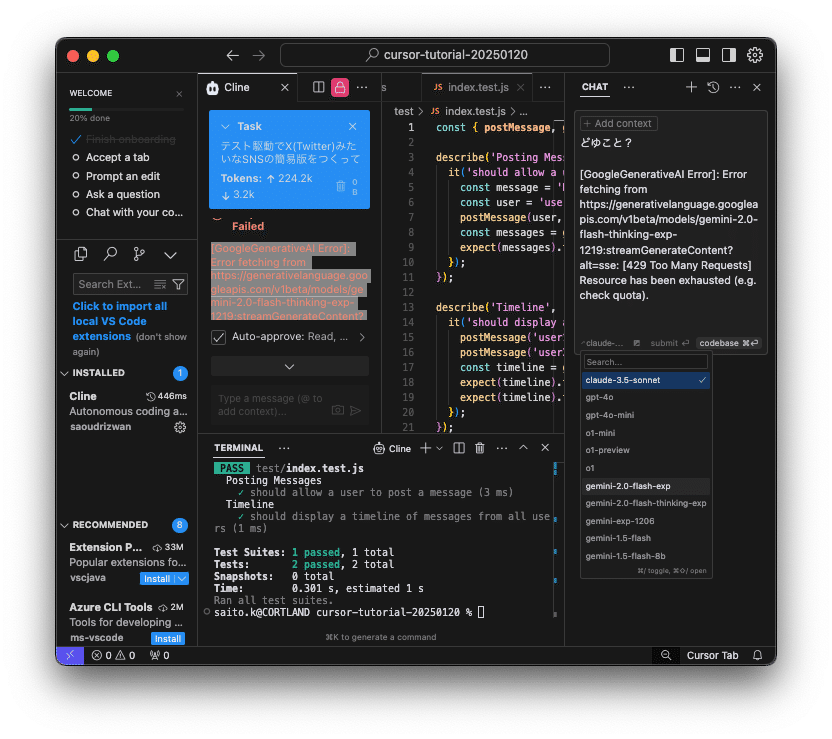The height and width of the screenshot is (739, 832).
Task: Send message with arrow icon in Cline
Action: (x=356, y=410)
